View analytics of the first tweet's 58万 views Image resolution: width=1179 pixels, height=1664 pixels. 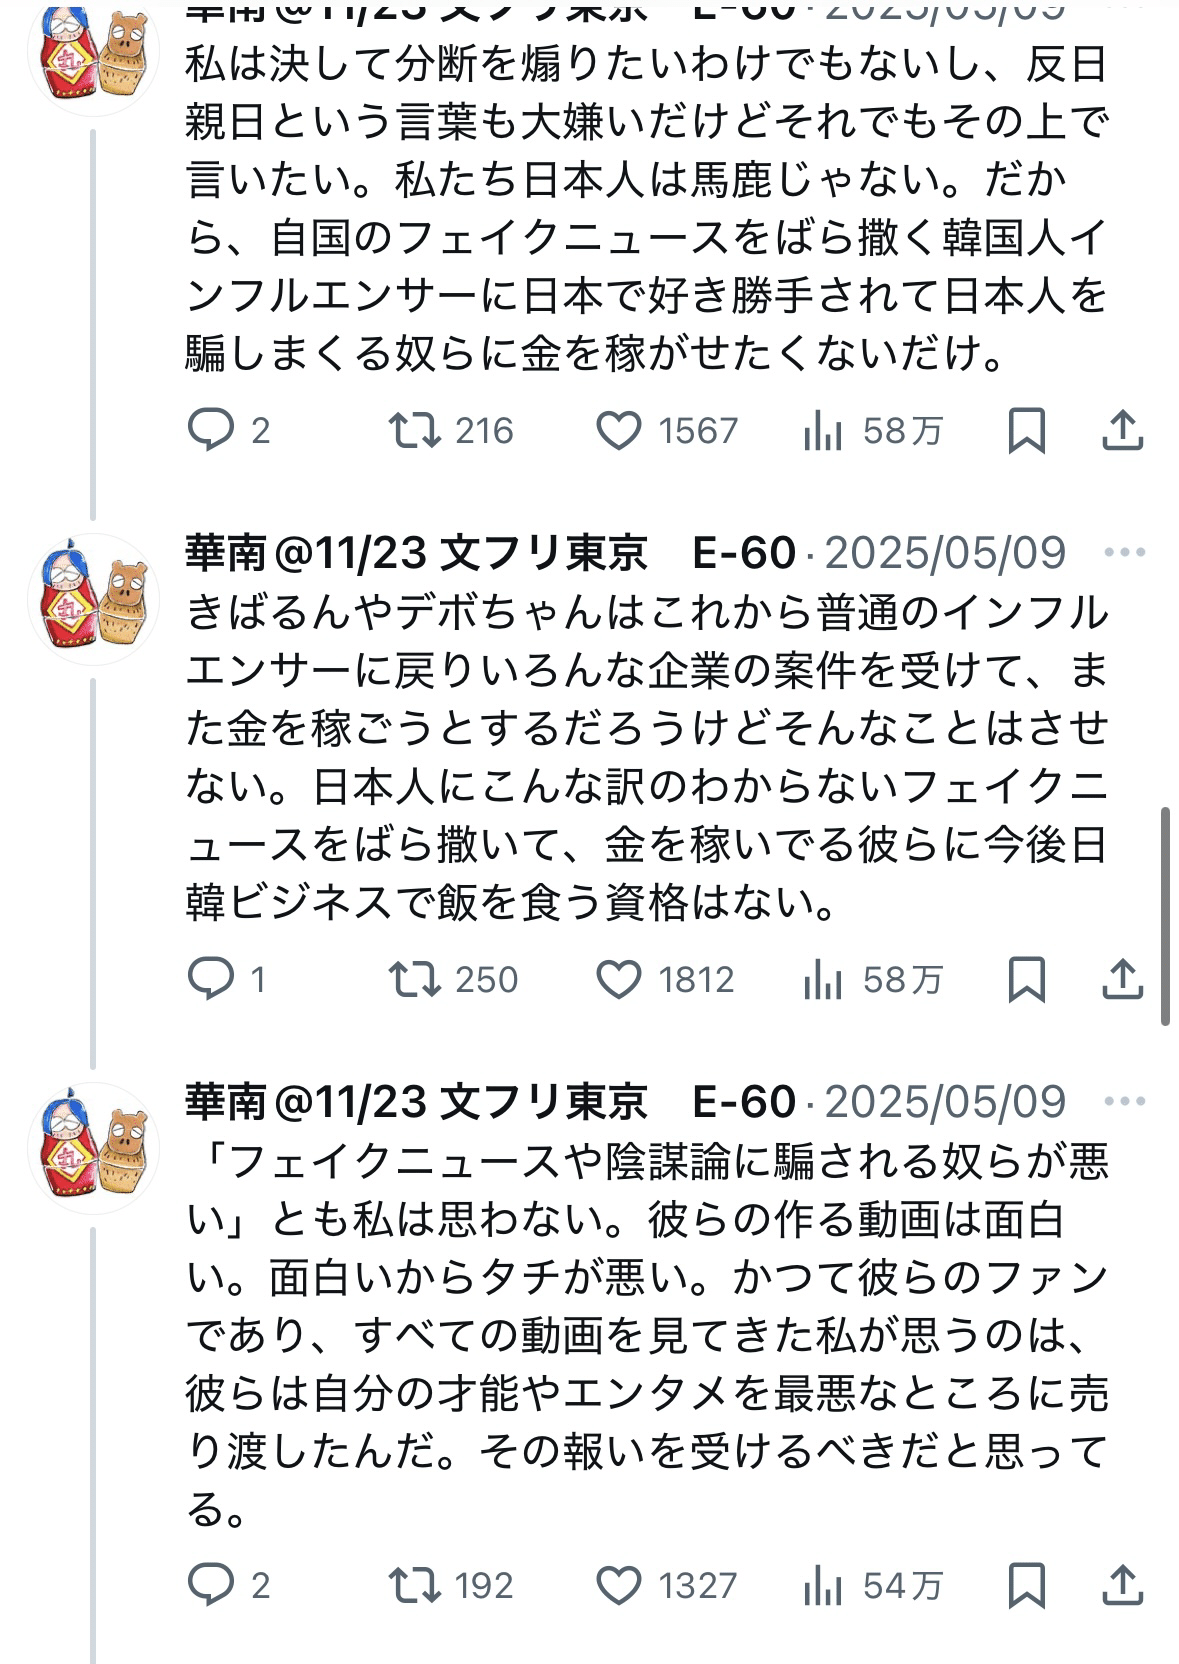coord(824,431)
